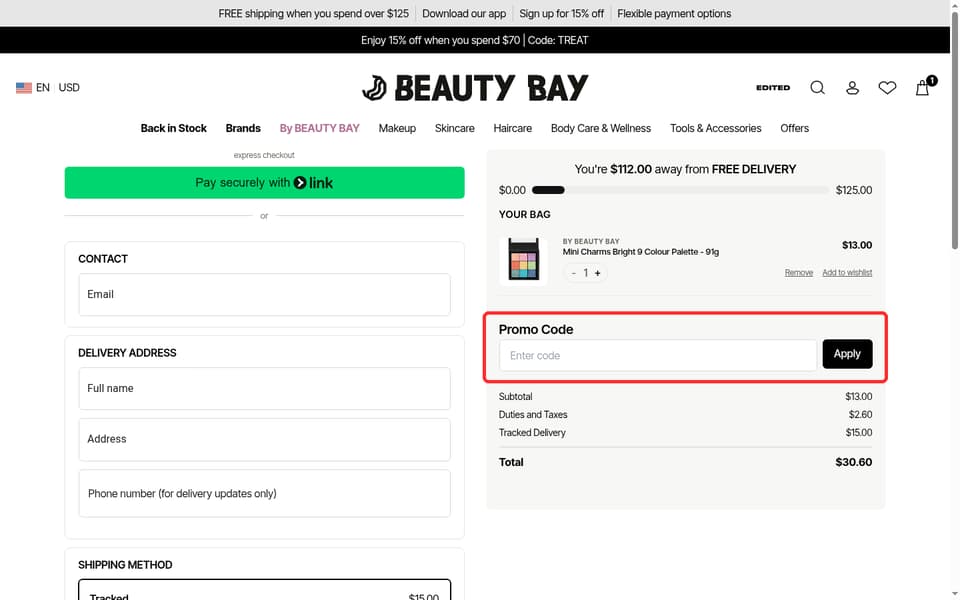Viewport: 960px width, 600px height.
Task: Change language via EN selector
Action: [43, 88]
